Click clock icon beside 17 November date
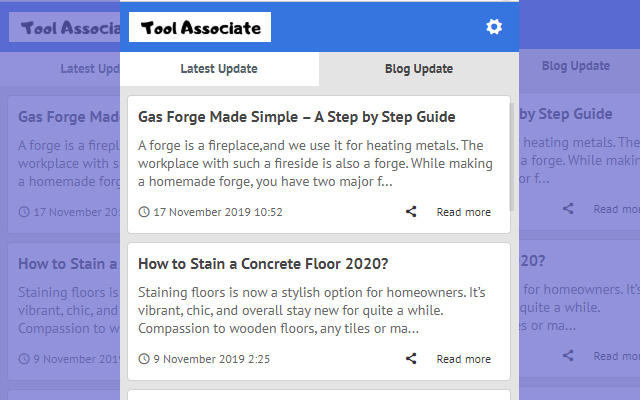 pyautogui.click(x=144, y=212)
